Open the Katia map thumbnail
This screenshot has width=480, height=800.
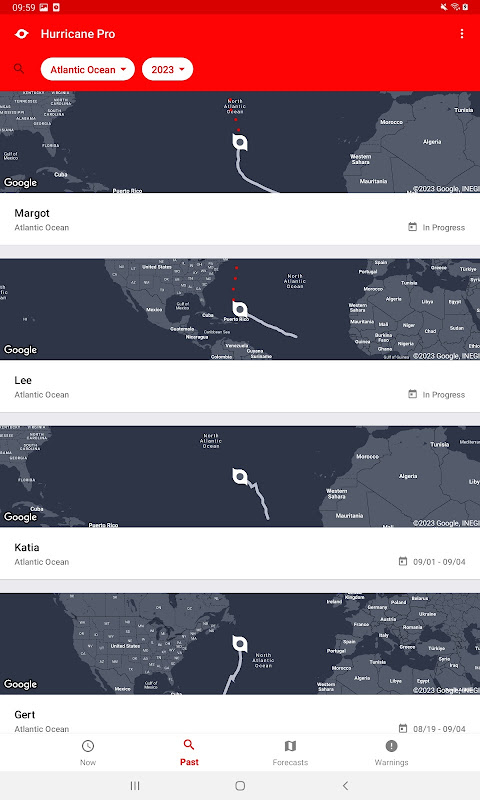(x=240, y=477)
